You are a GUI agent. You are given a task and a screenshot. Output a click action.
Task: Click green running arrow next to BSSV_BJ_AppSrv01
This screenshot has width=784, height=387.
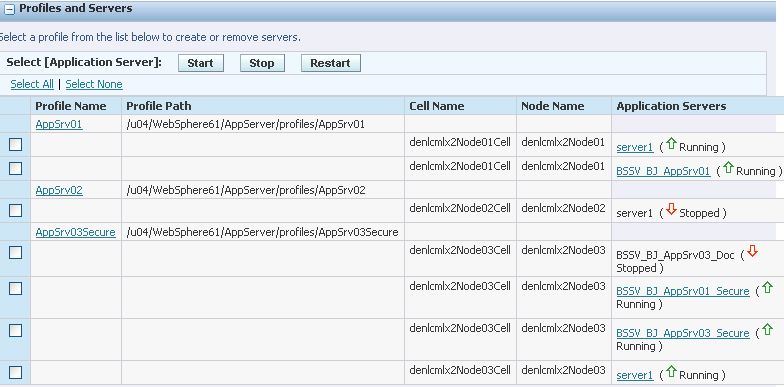point(728,168)
